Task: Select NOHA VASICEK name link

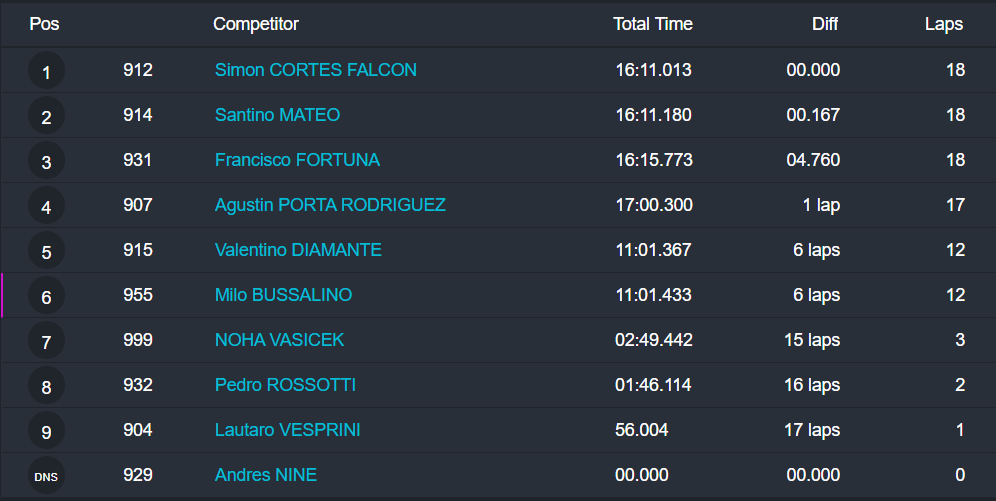Action: [x=279, y=340]
